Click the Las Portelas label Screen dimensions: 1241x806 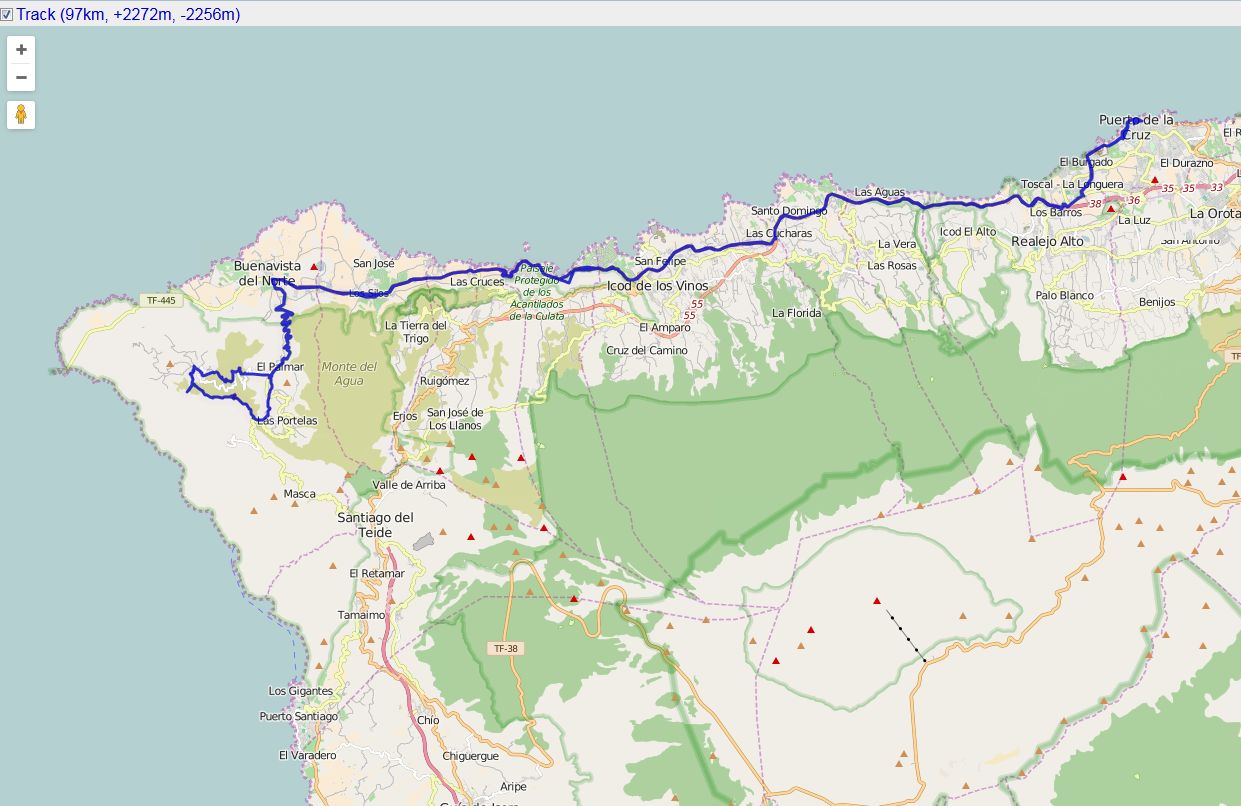tap(287, 421)
